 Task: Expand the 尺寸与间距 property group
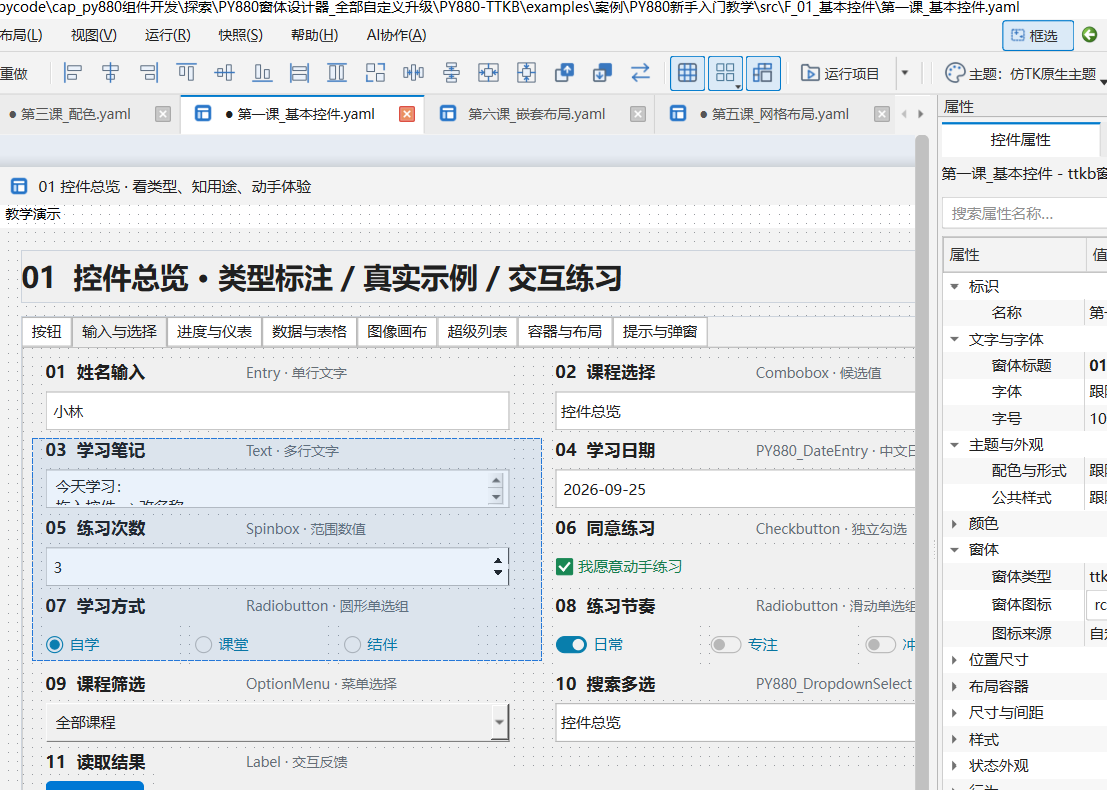click(x=955, y=713)
